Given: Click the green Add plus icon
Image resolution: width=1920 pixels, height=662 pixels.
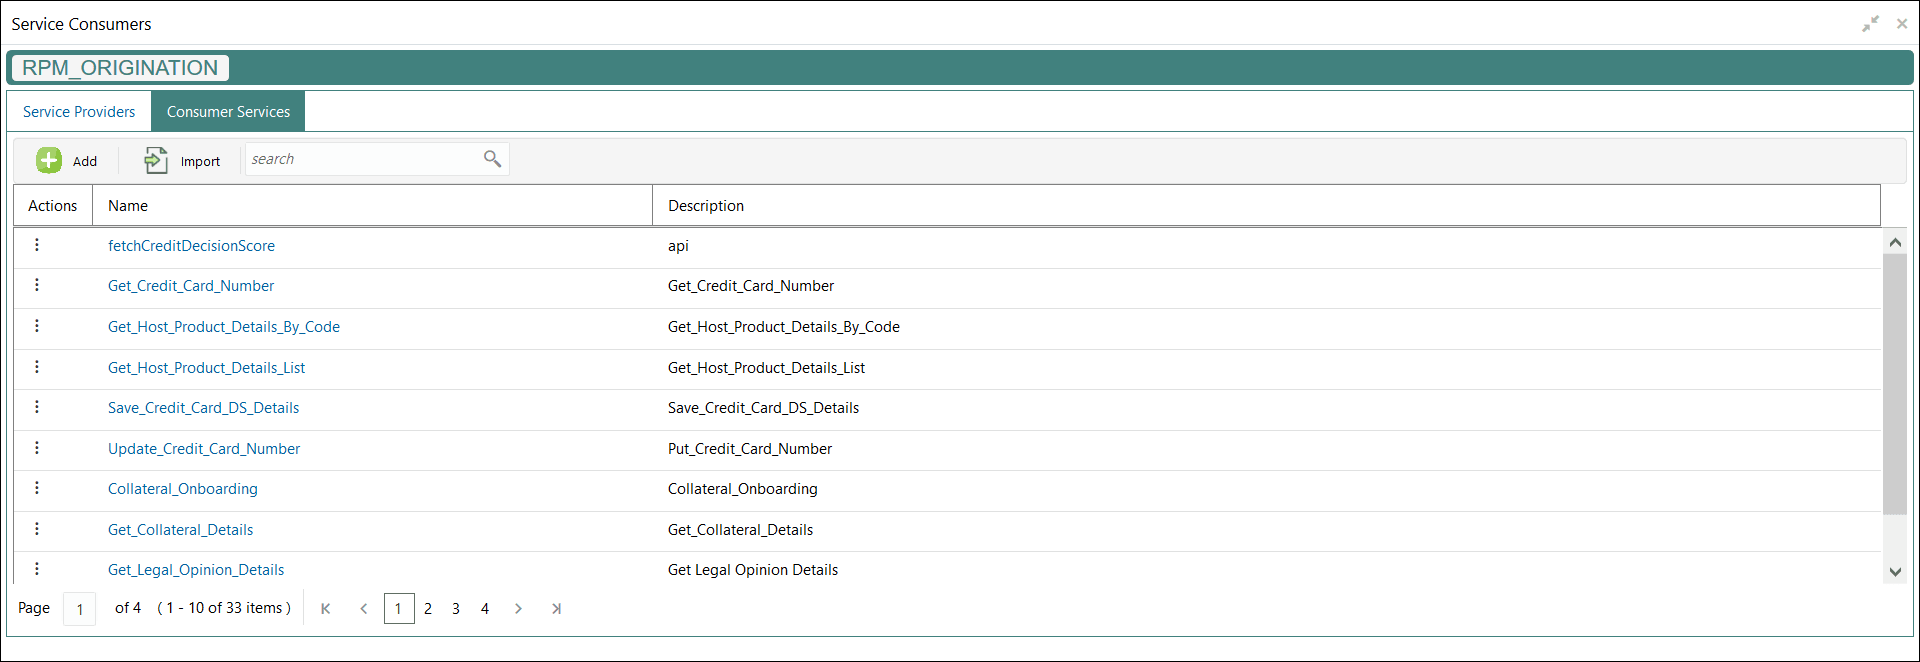Looking at the screenshot, I should [x=49, y=160].
